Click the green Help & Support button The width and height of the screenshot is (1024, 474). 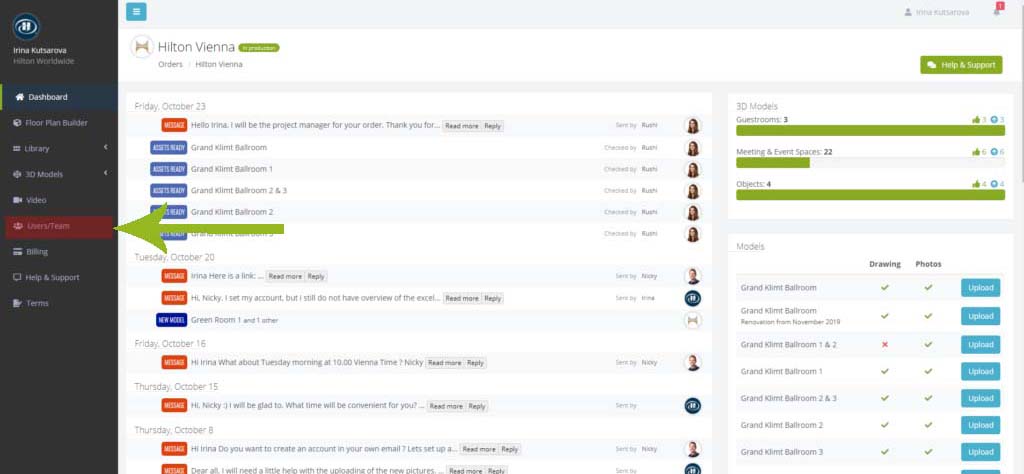click(961, 65)
